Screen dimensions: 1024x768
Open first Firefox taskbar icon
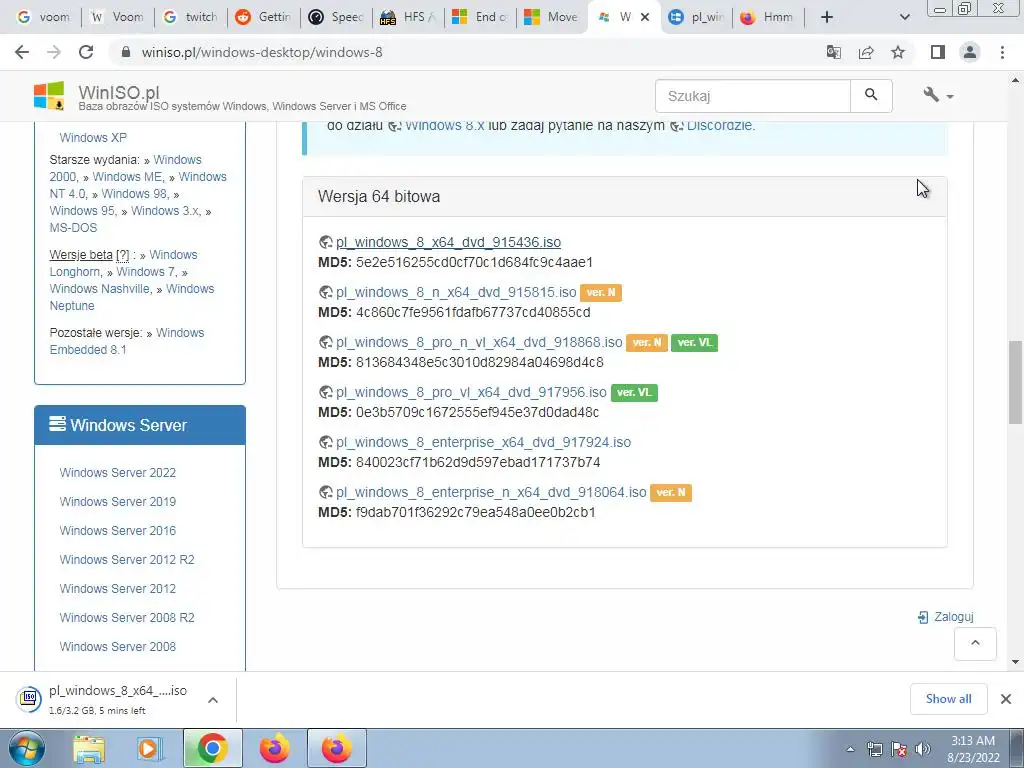pyautogui.click(x=274, y=748)
